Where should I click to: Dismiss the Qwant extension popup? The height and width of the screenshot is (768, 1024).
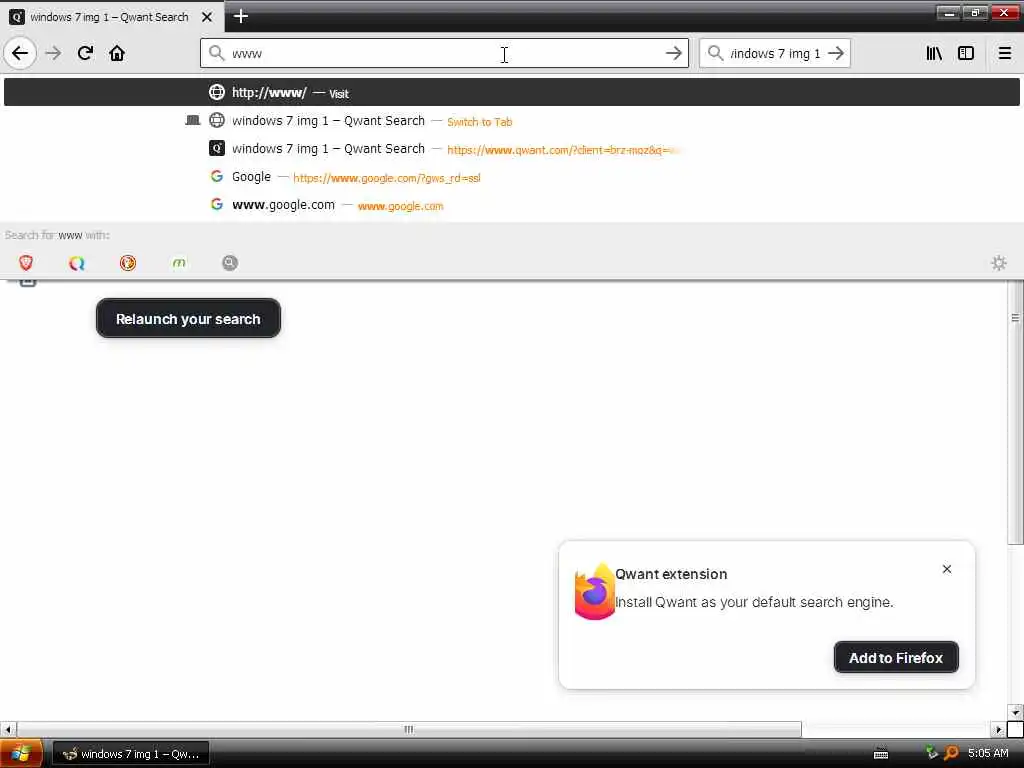(x=946, y=569)
